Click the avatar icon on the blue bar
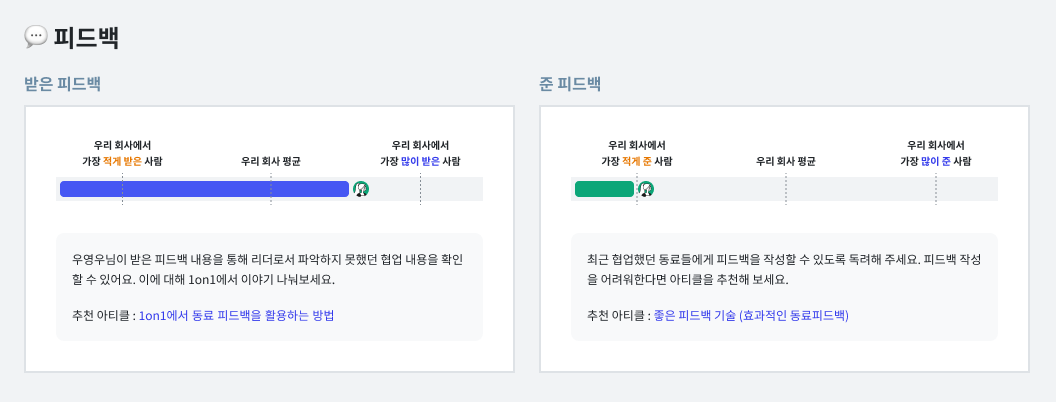Screen dimensions: 1056x402 [361, 189]
